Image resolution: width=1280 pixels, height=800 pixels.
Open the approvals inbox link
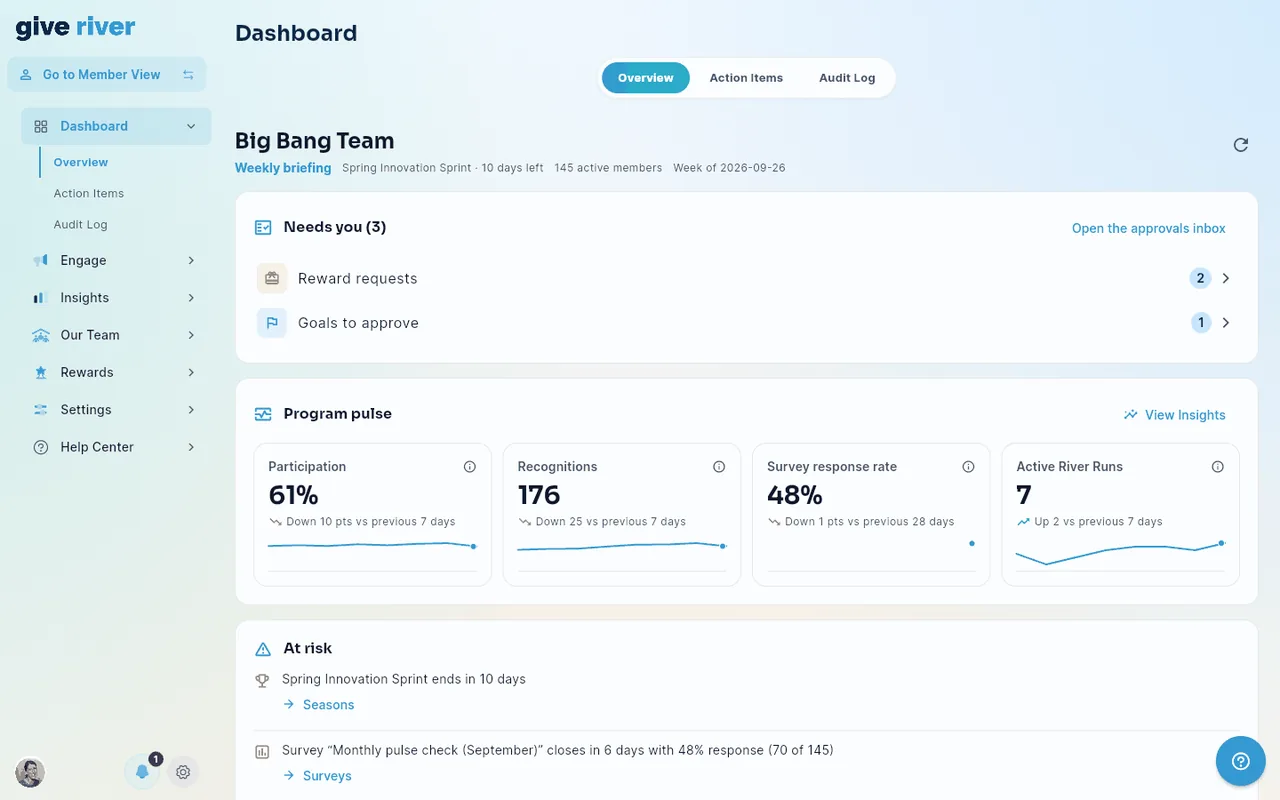tap(1149, 229)
